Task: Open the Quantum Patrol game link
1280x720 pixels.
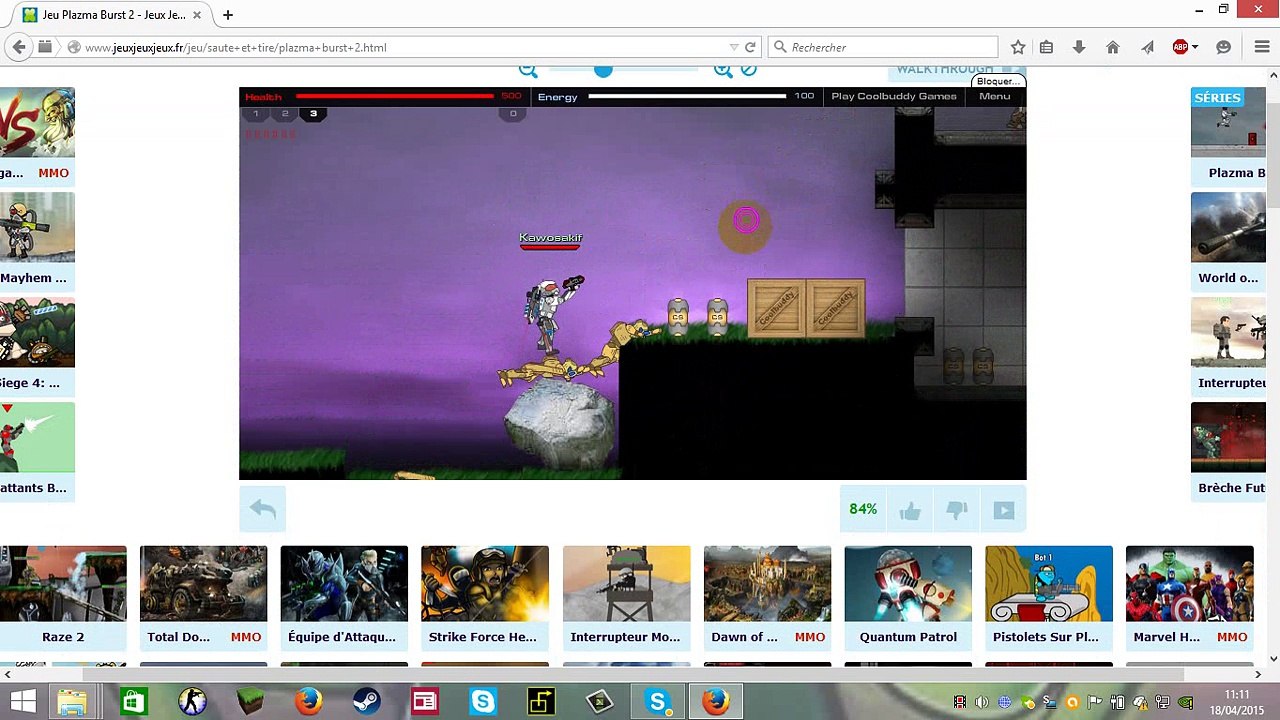Action: click(908, 637)
